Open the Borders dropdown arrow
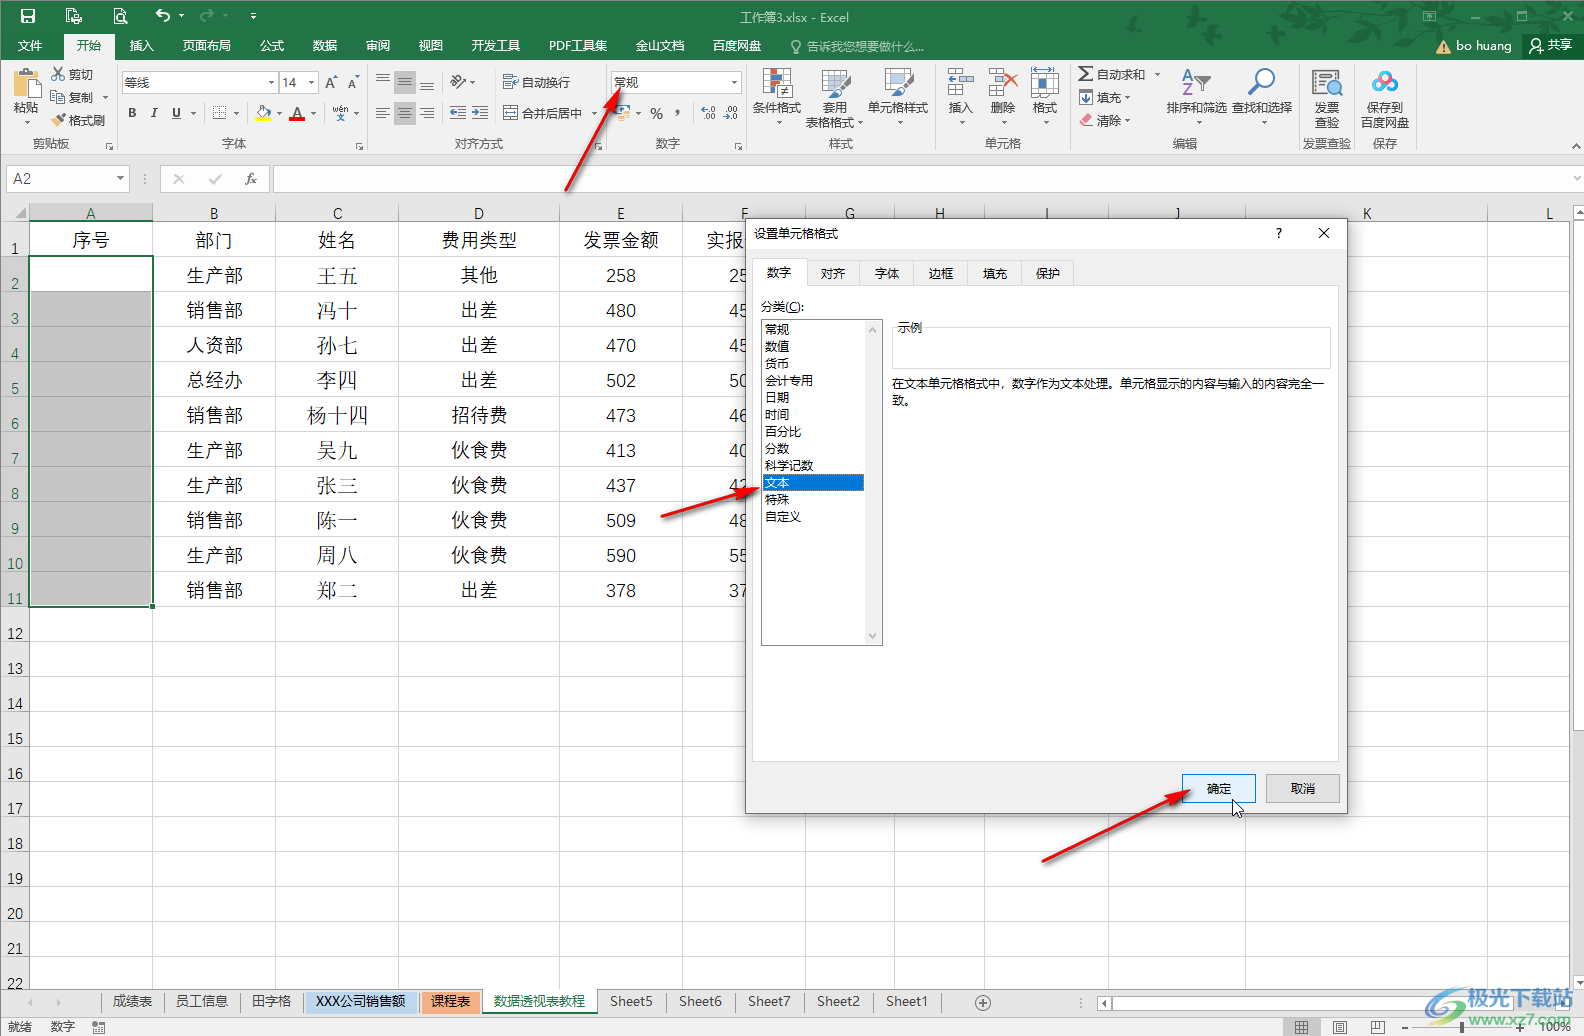 237,114
